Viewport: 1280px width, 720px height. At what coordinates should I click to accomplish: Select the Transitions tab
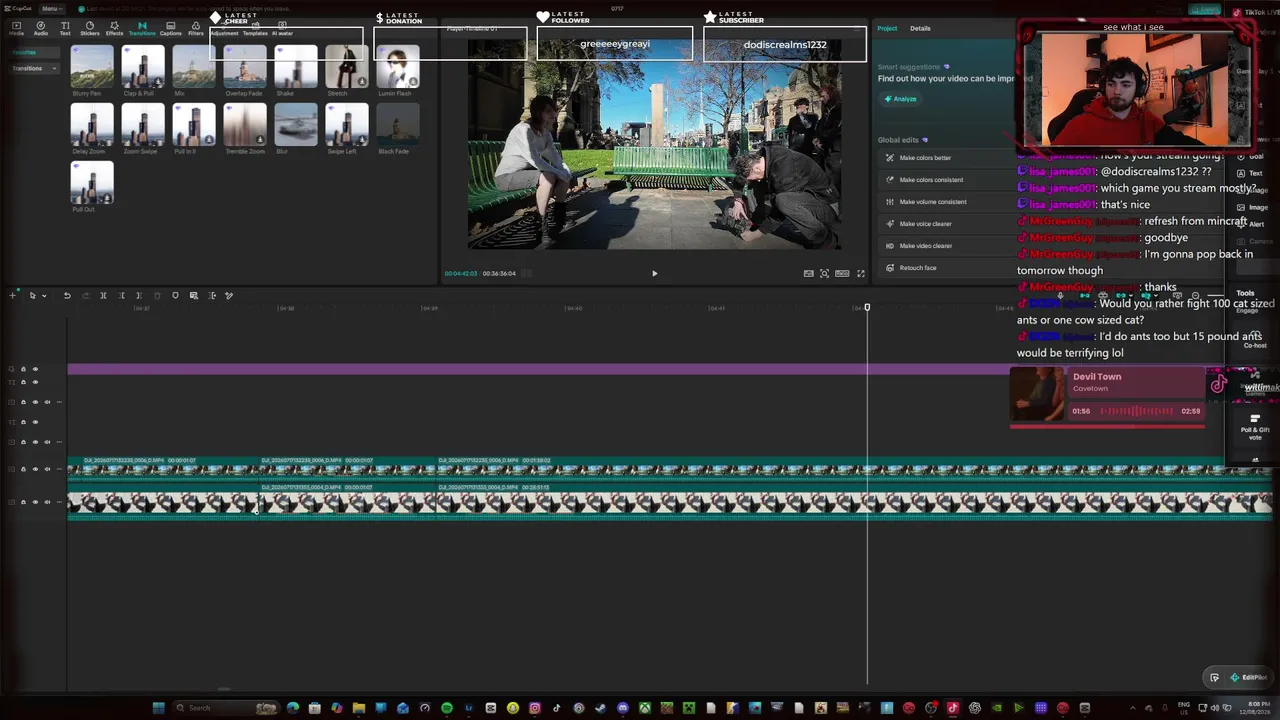(142, 28)
